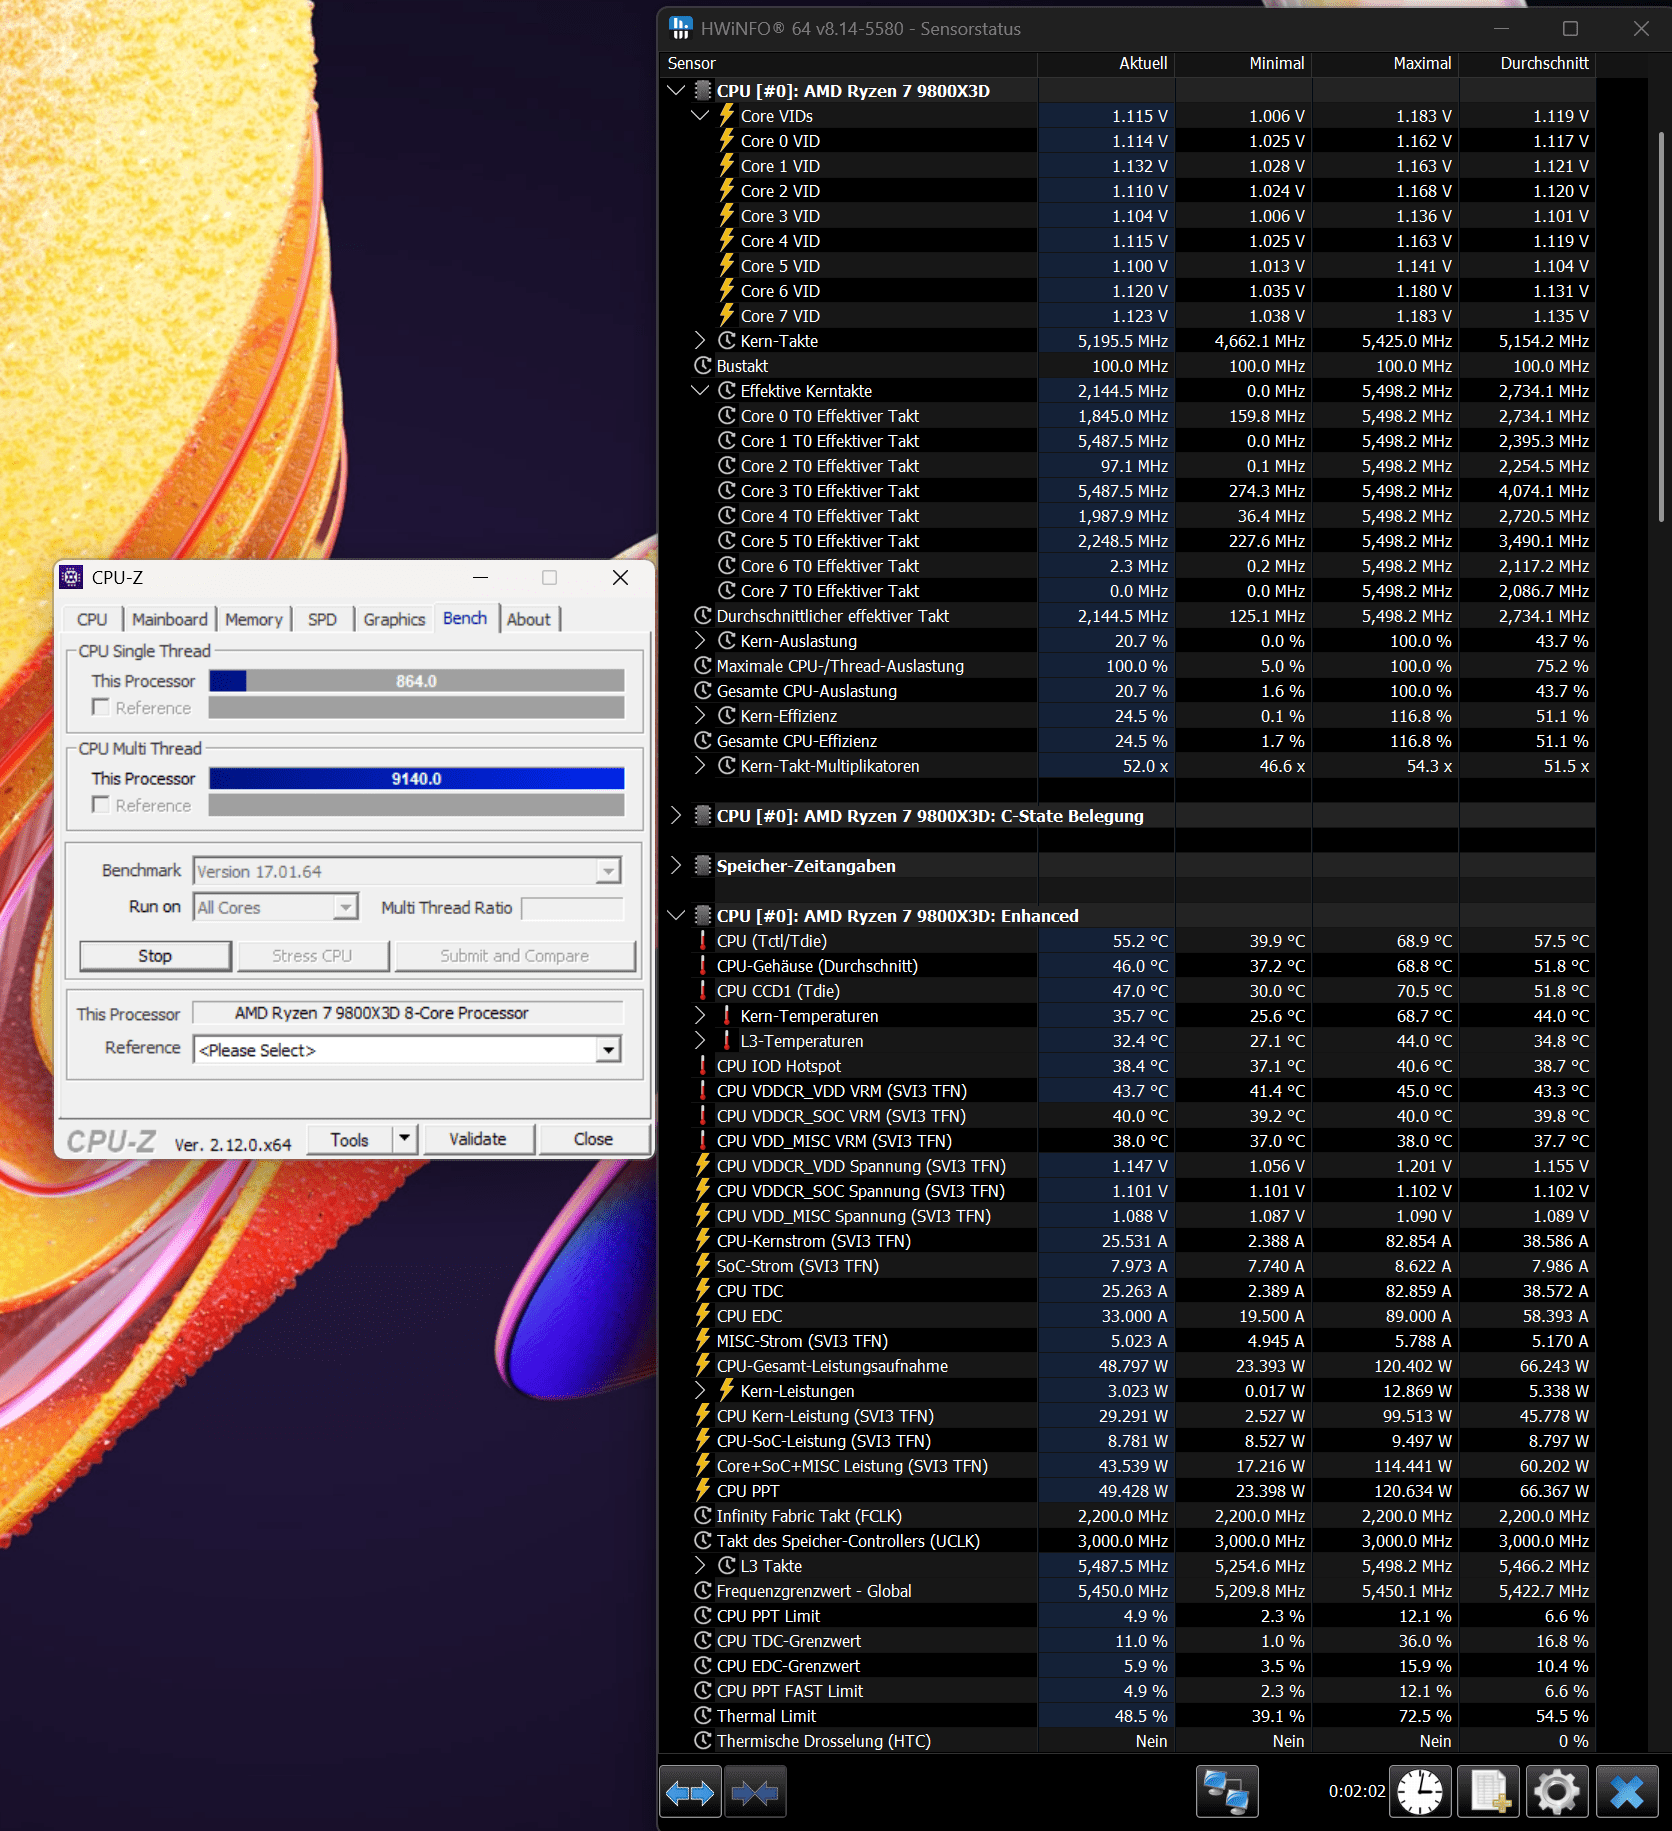Open HWiNFO sensor settings gear icon
The width and height of the screenshot is (1672, 1831).
pyautogui.click(x=1557, y=1792)
